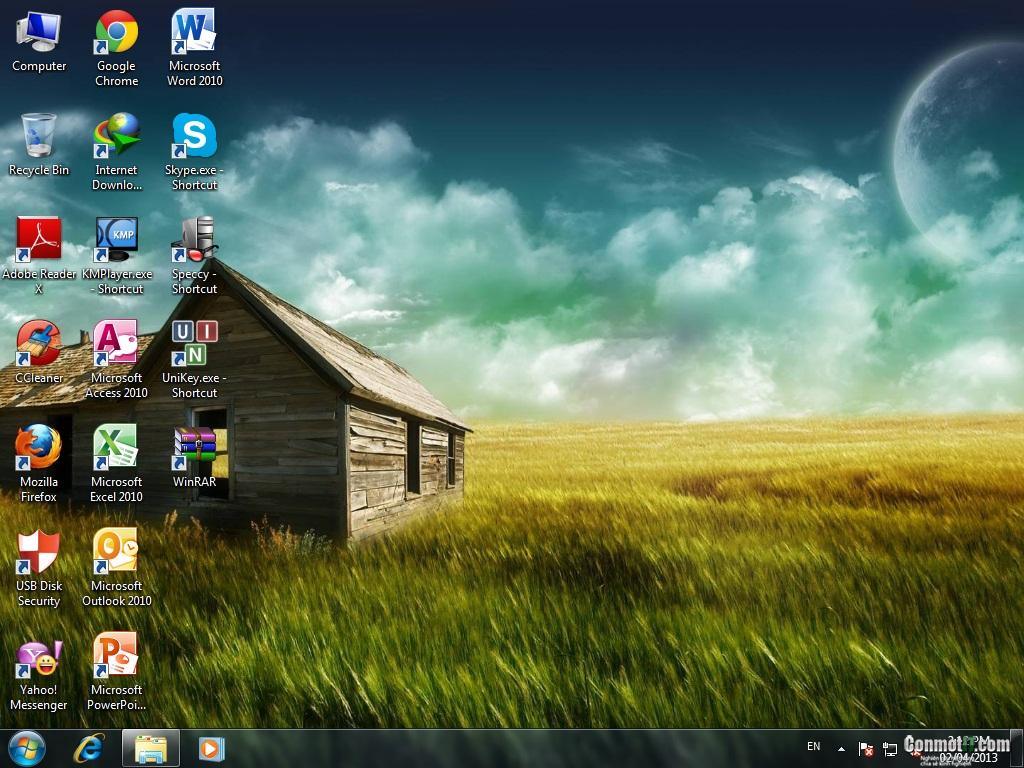Show hidden tray icons arrow
The width and height of the screenshot is (1024, 768).
(842, 749)
